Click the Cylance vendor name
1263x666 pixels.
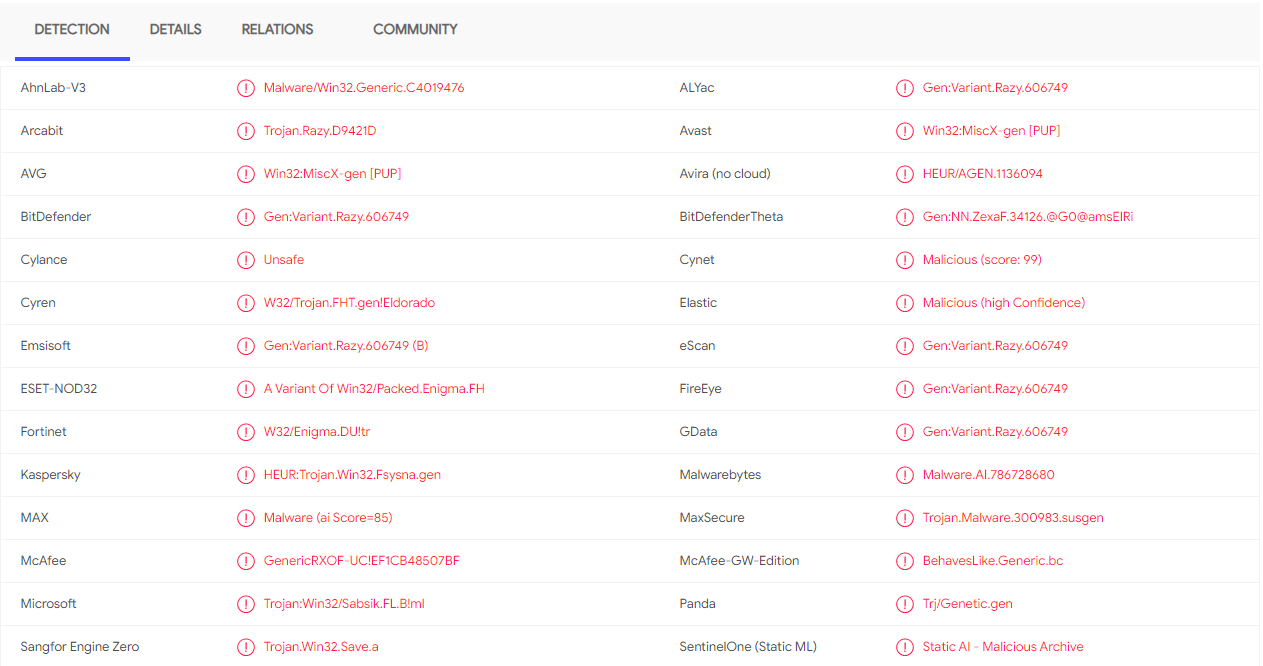pos(44,260)
